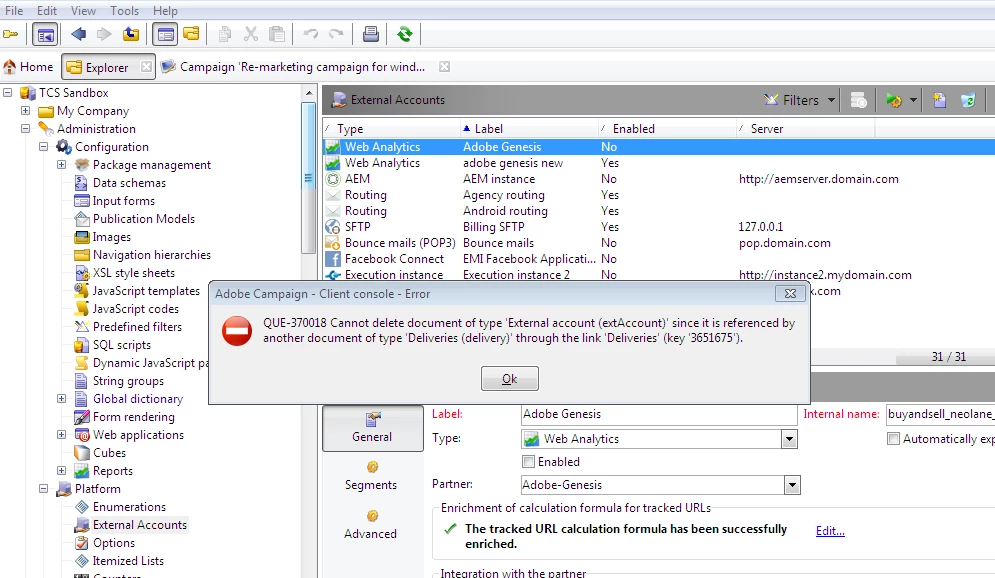Collapse the Platform node
The image size is (995, 578).
click(x=43, y=489)
